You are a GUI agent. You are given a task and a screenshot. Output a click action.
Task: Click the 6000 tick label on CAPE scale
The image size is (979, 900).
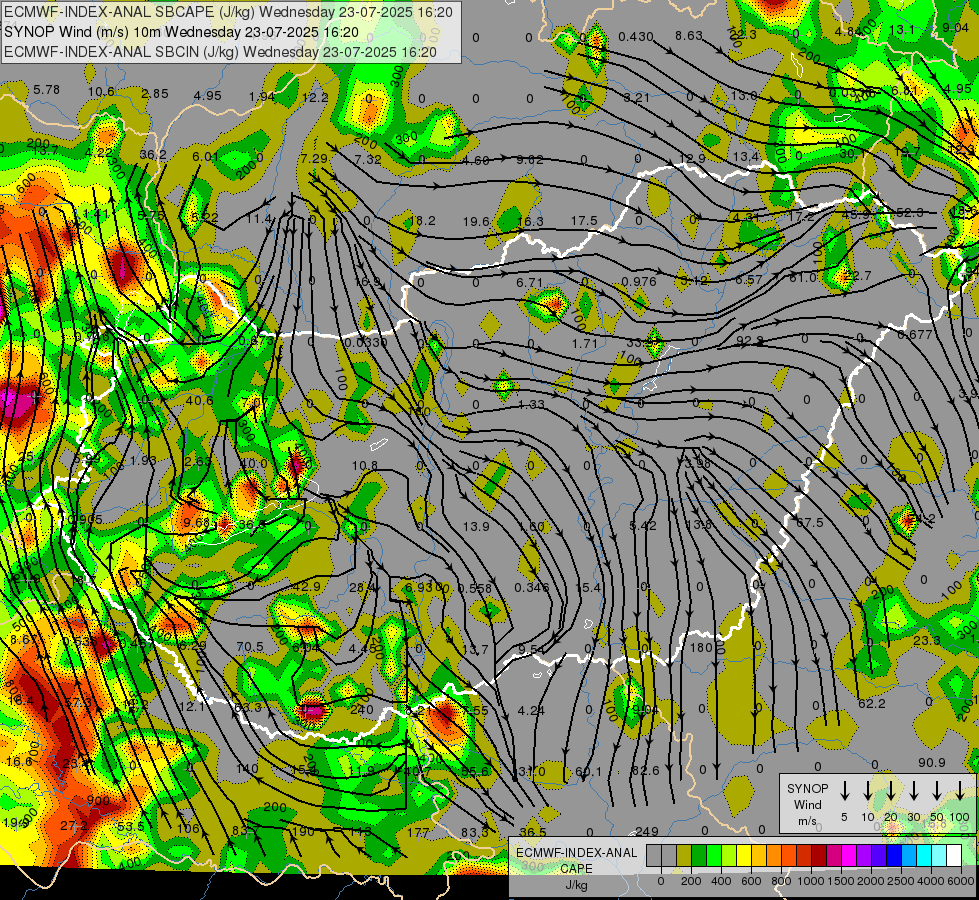960,881
